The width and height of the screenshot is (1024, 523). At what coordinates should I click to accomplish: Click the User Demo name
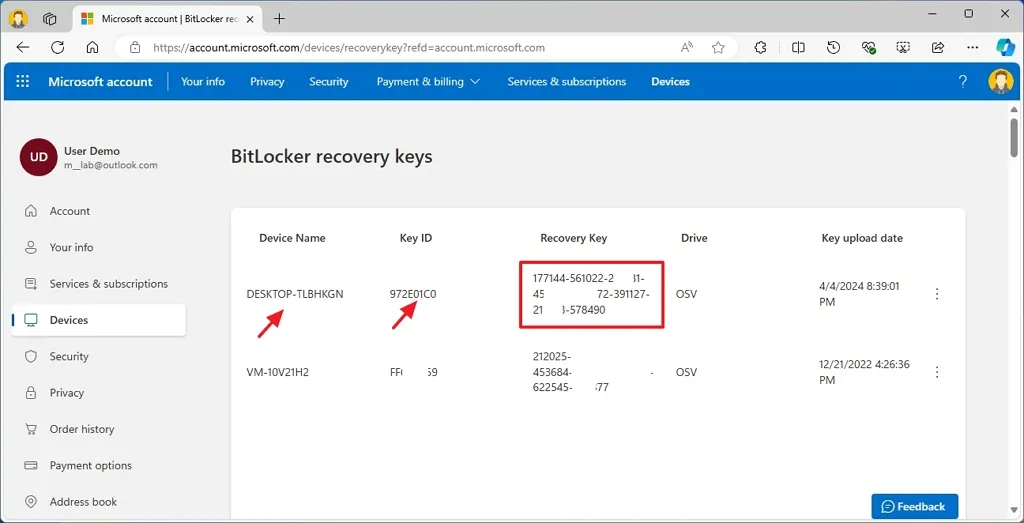pos(92,151)
